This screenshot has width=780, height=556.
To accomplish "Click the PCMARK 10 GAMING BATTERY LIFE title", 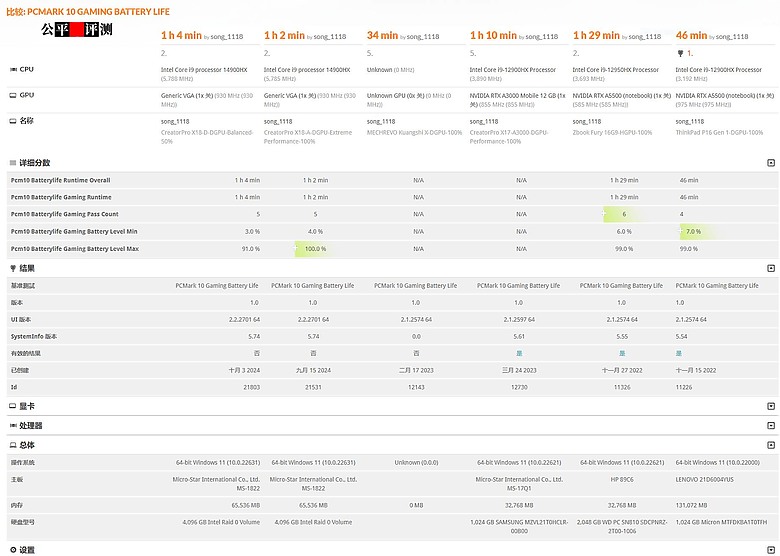I will (98, 11).
